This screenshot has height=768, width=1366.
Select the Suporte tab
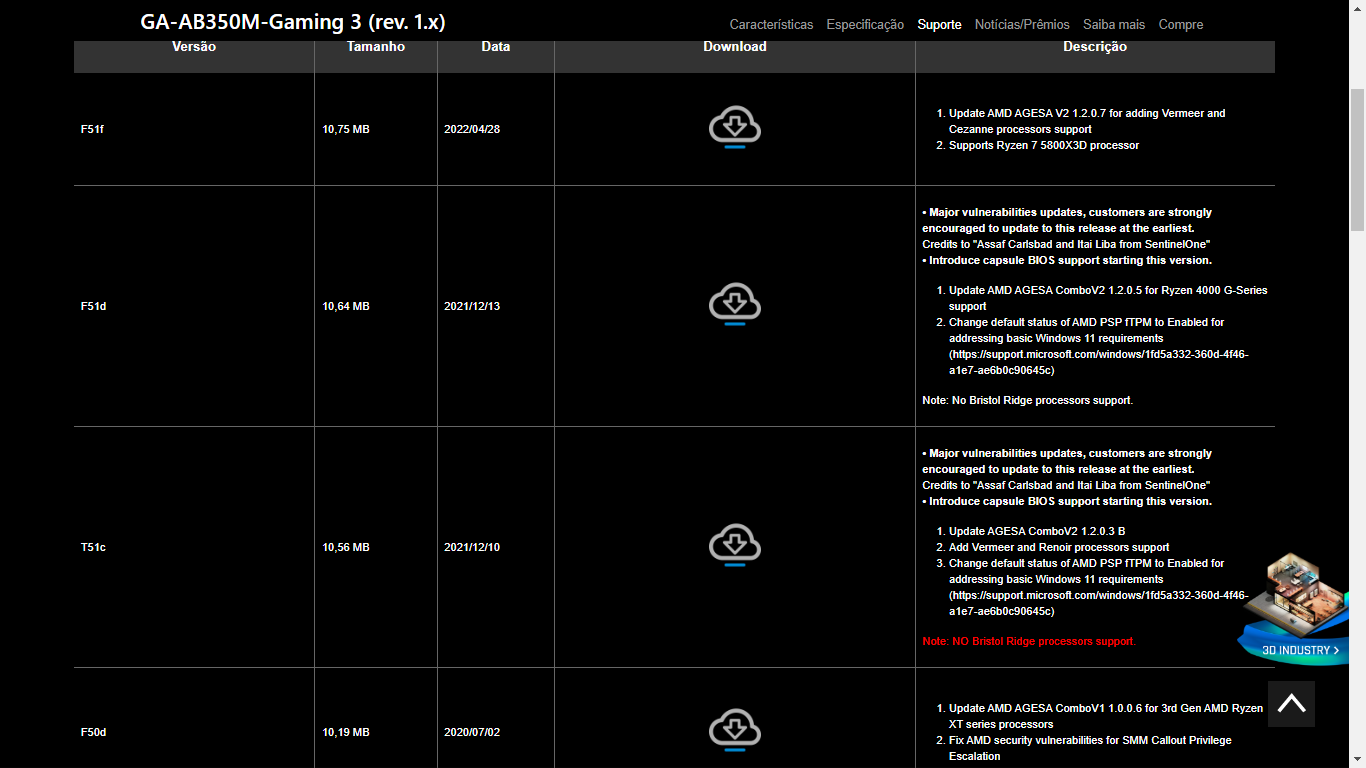[x=940, y=24]
